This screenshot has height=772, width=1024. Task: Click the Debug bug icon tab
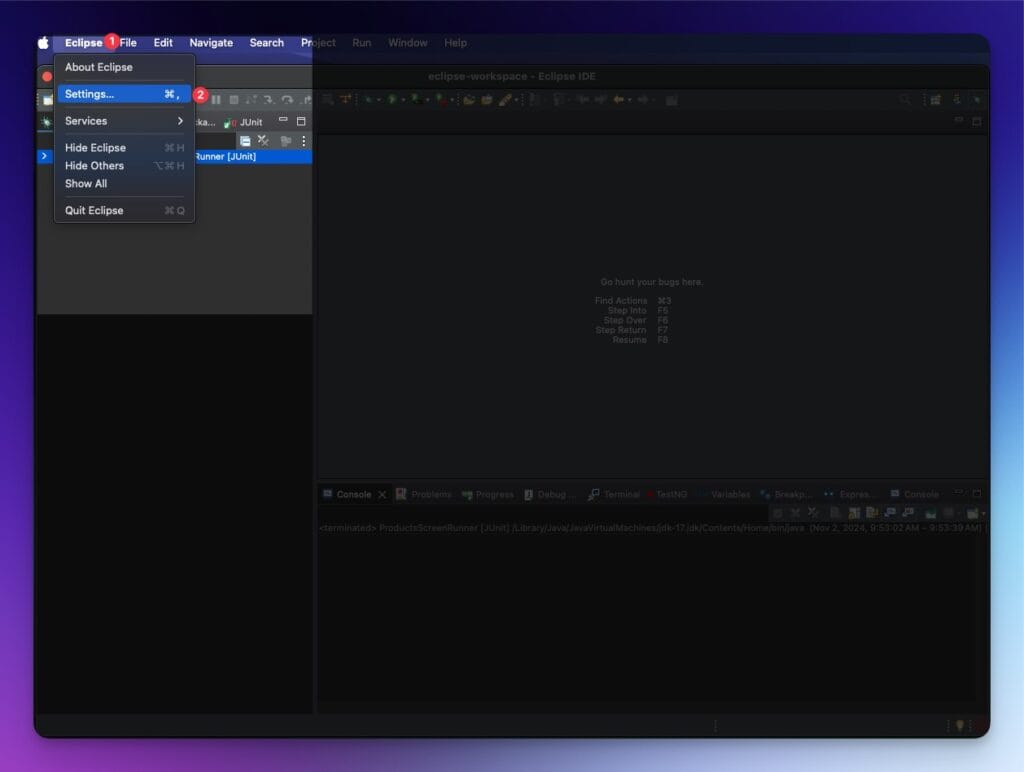click(x=46, y=122)
